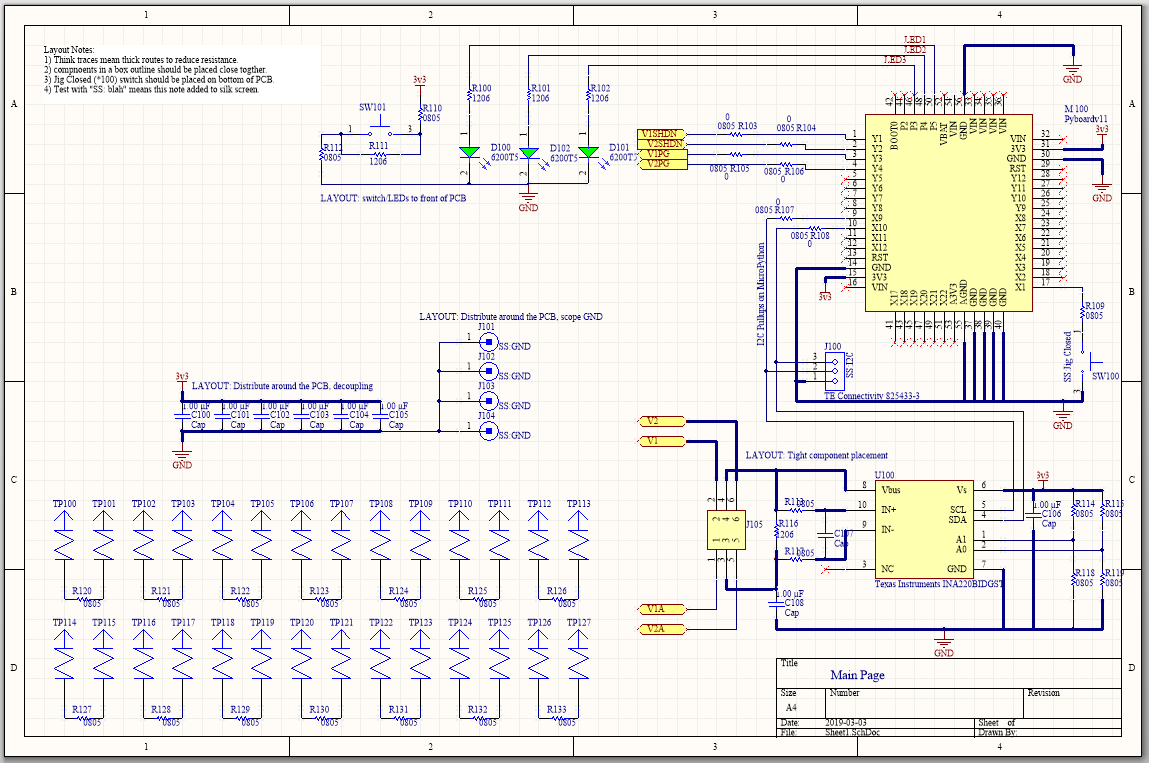
Task: Select the J103 test point circle
Action: coord(489,401)
